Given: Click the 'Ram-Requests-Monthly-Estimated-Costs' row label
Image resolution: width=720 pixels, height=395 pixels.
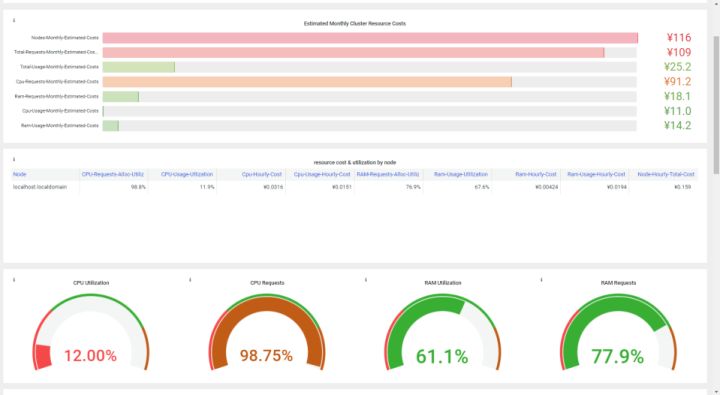Looking at the screenshot, I should pos(56,96).
